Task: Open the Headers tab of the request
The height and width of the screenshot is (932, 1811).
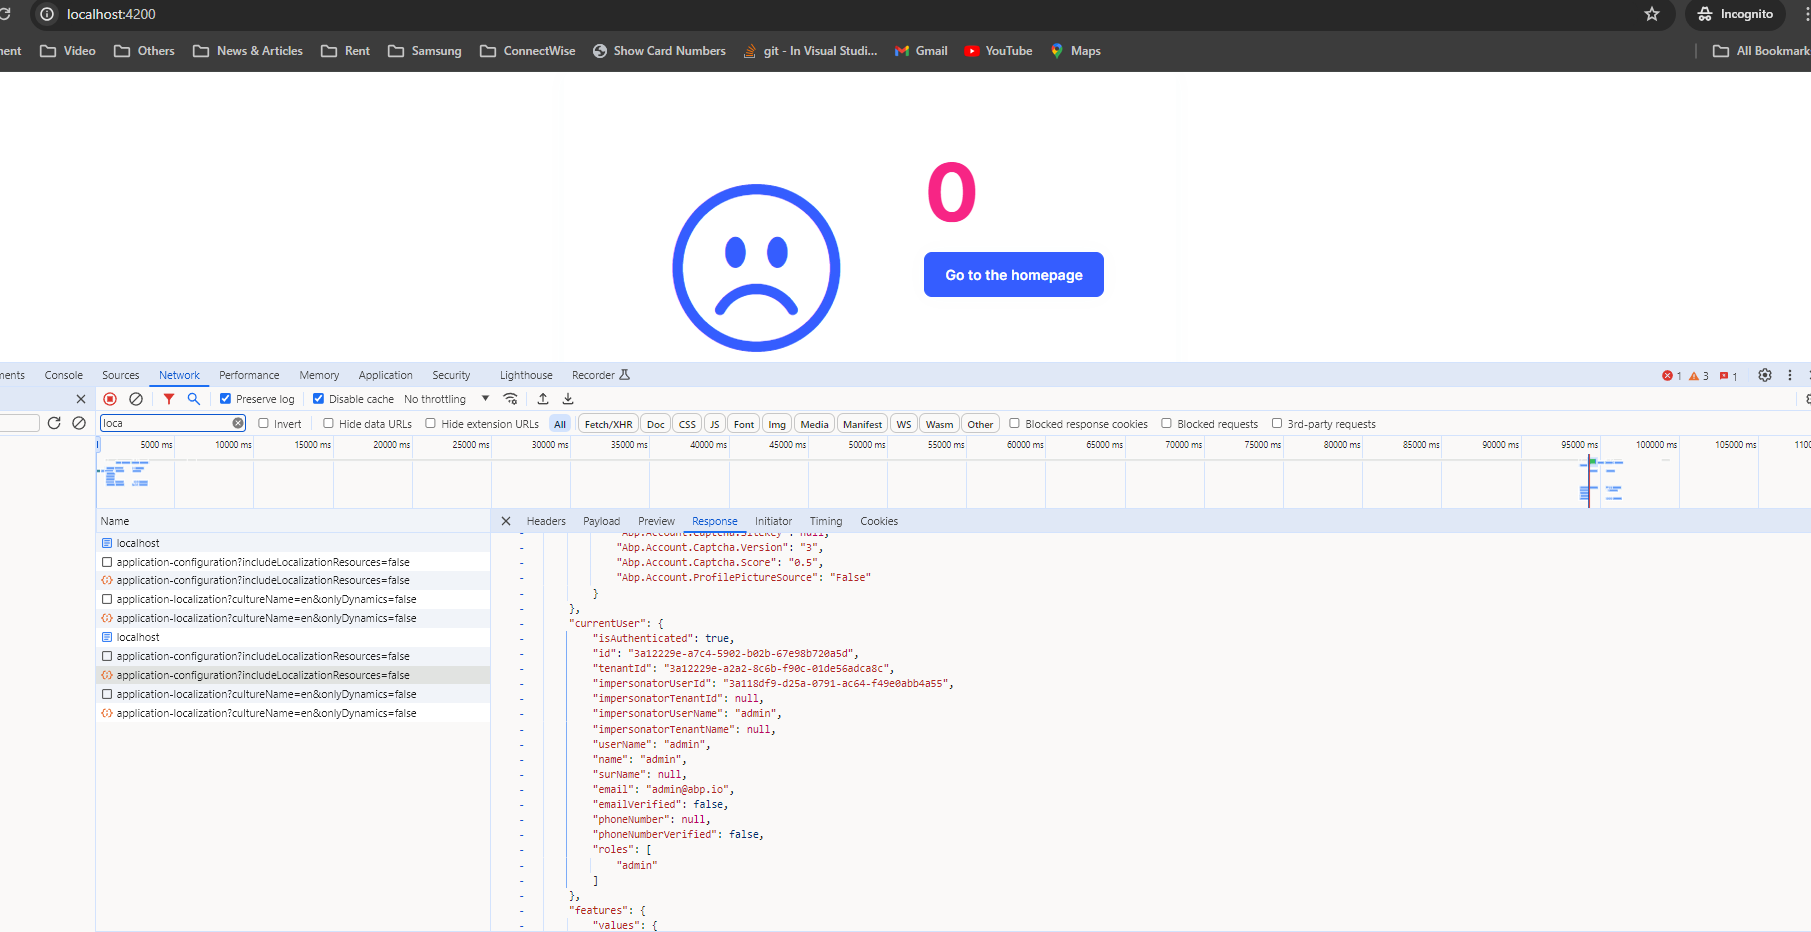Action: pos(546,521)
